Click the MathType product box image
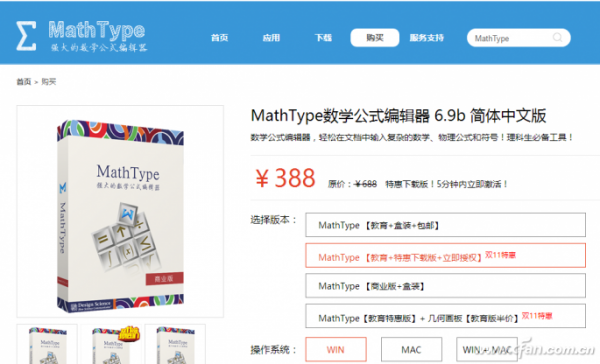Image resolution: width=600 pixels, height=364 pixels. pyautogui.click(x=120, y=211)
